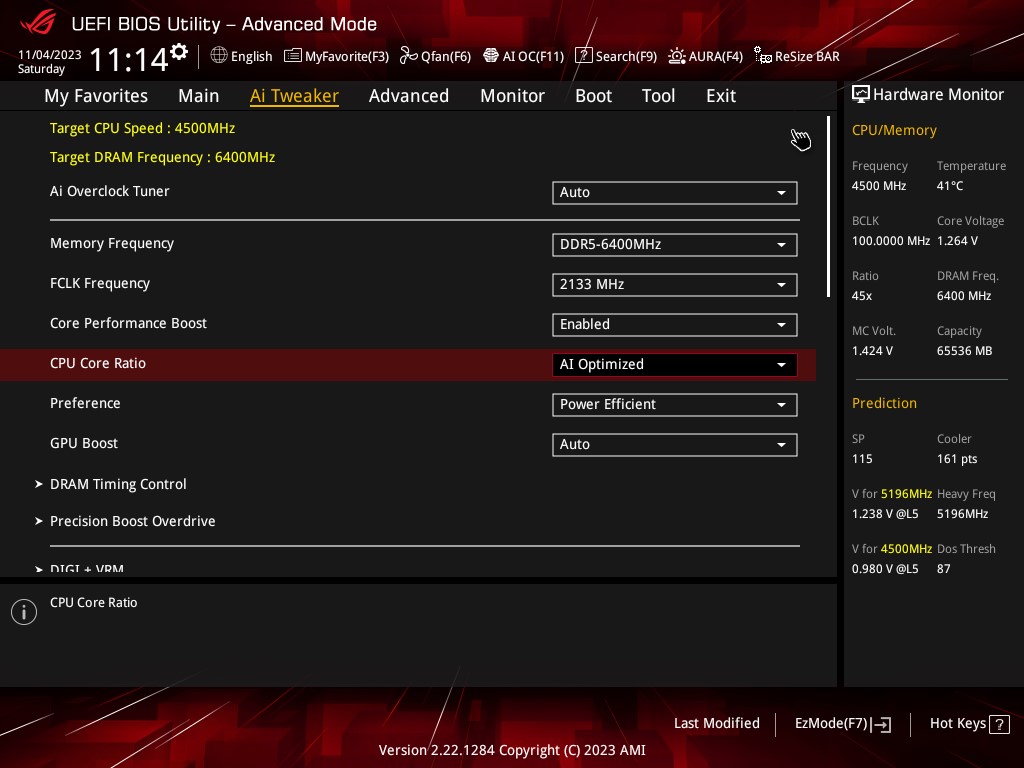Click the 41°C temperature value

click(950, 185)
